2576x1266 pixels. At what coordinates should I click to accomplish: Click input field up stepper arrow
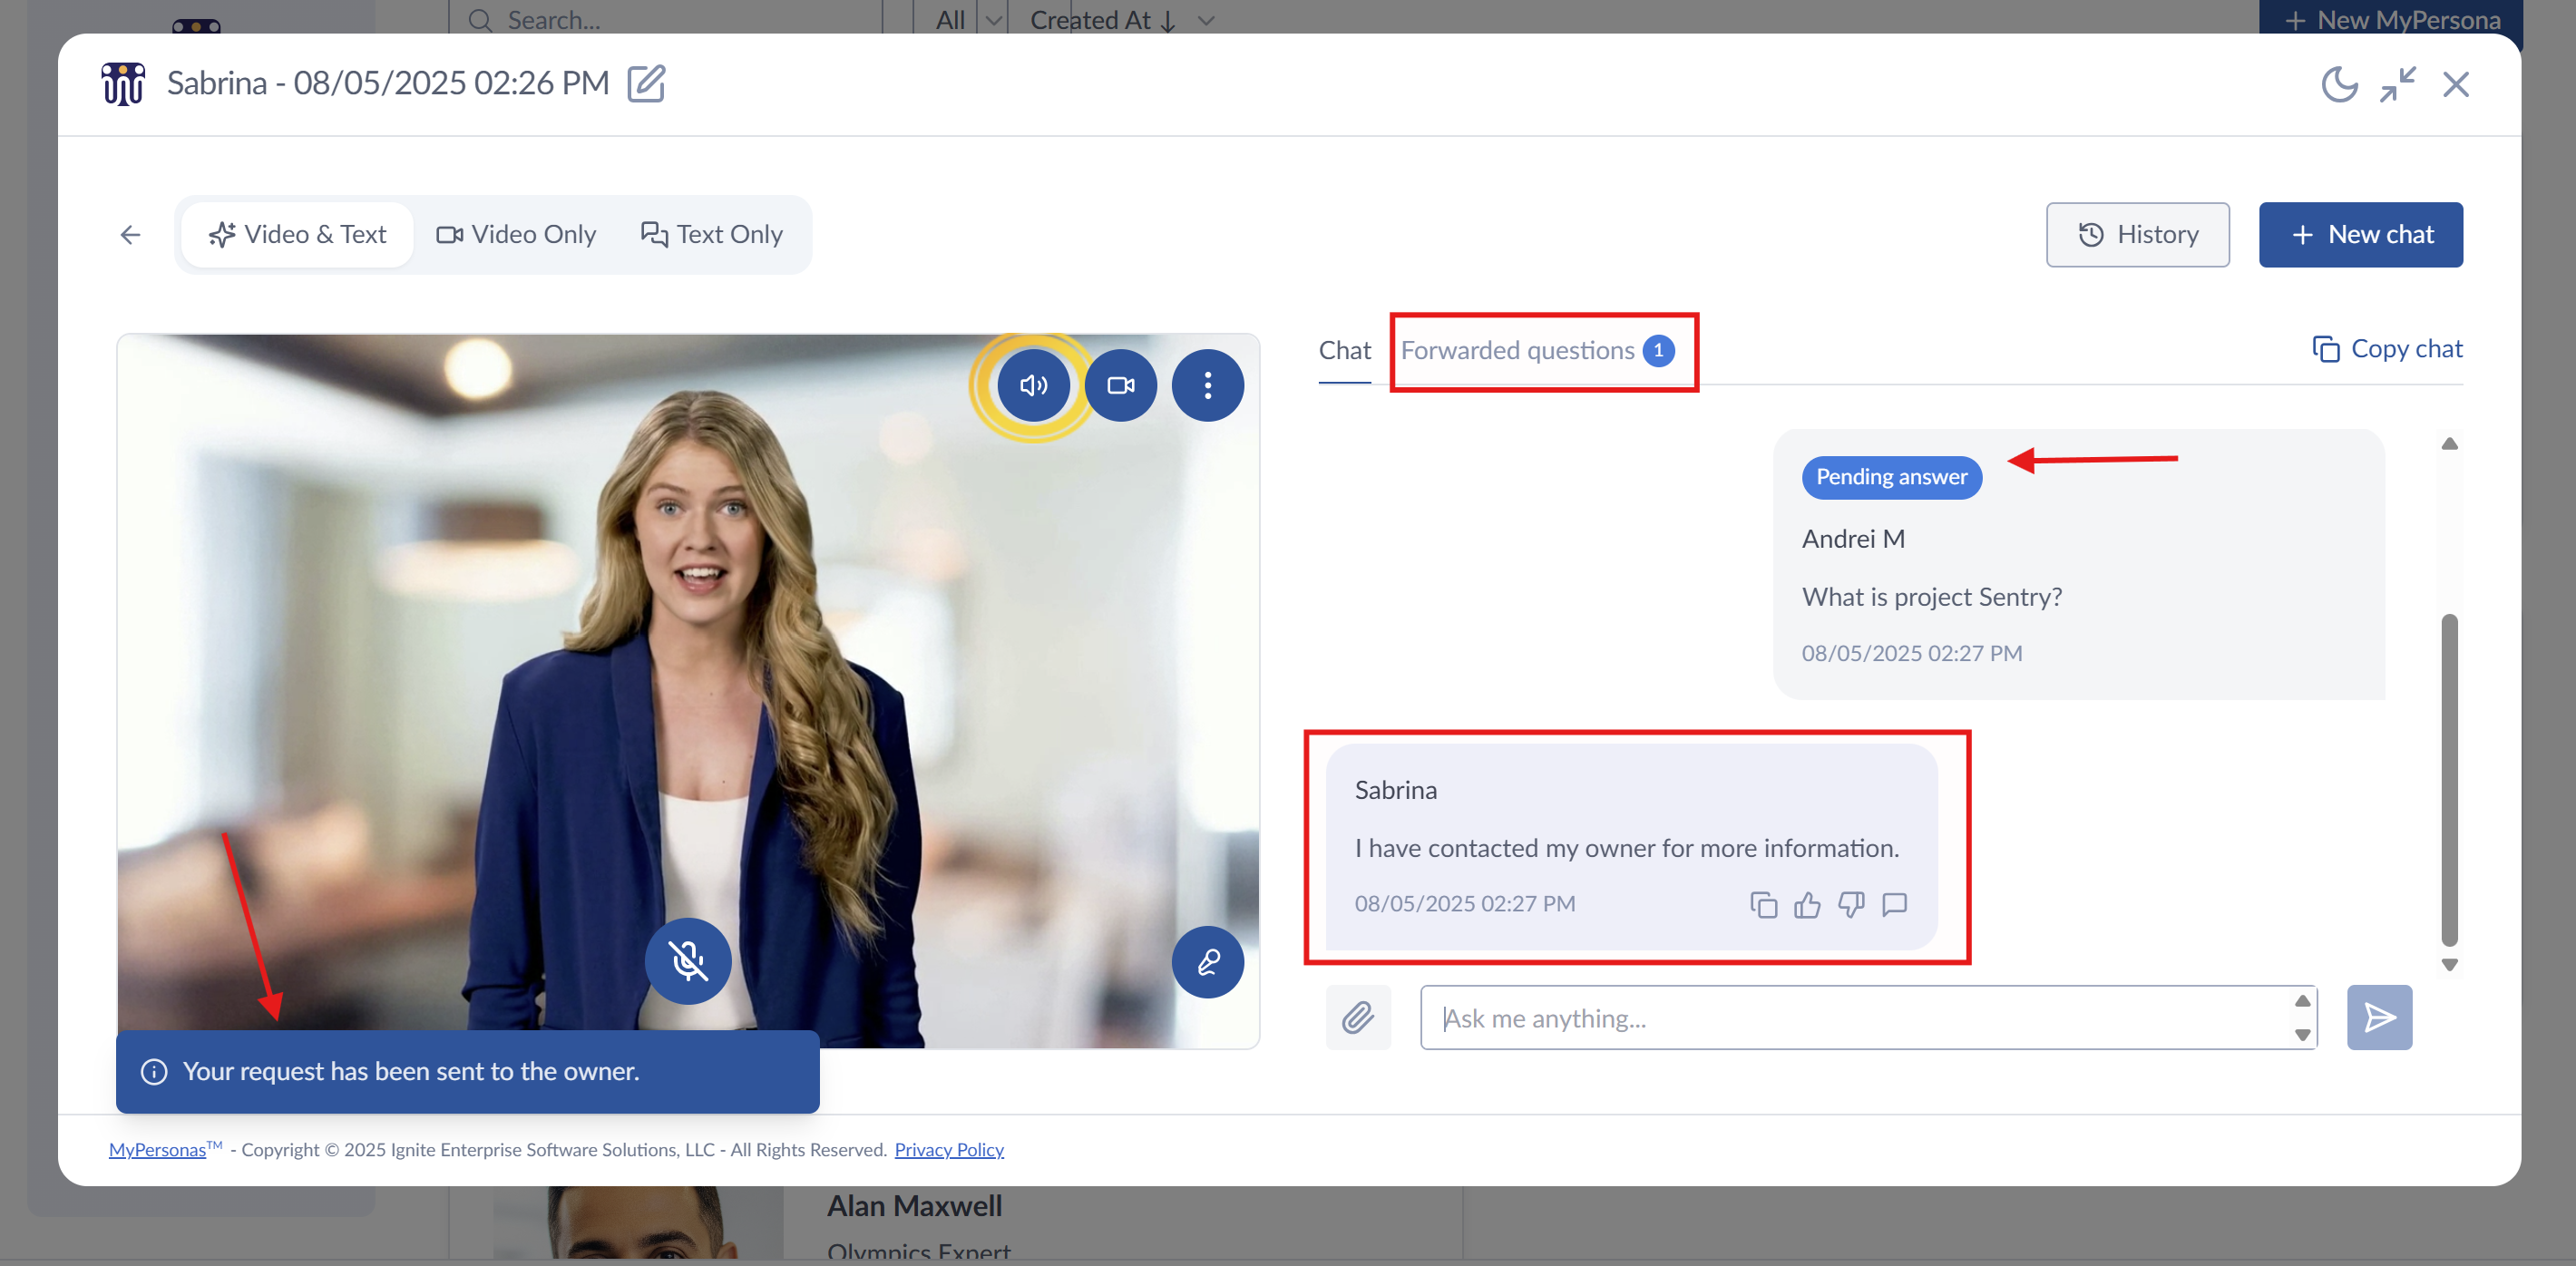point(2303,1001)
